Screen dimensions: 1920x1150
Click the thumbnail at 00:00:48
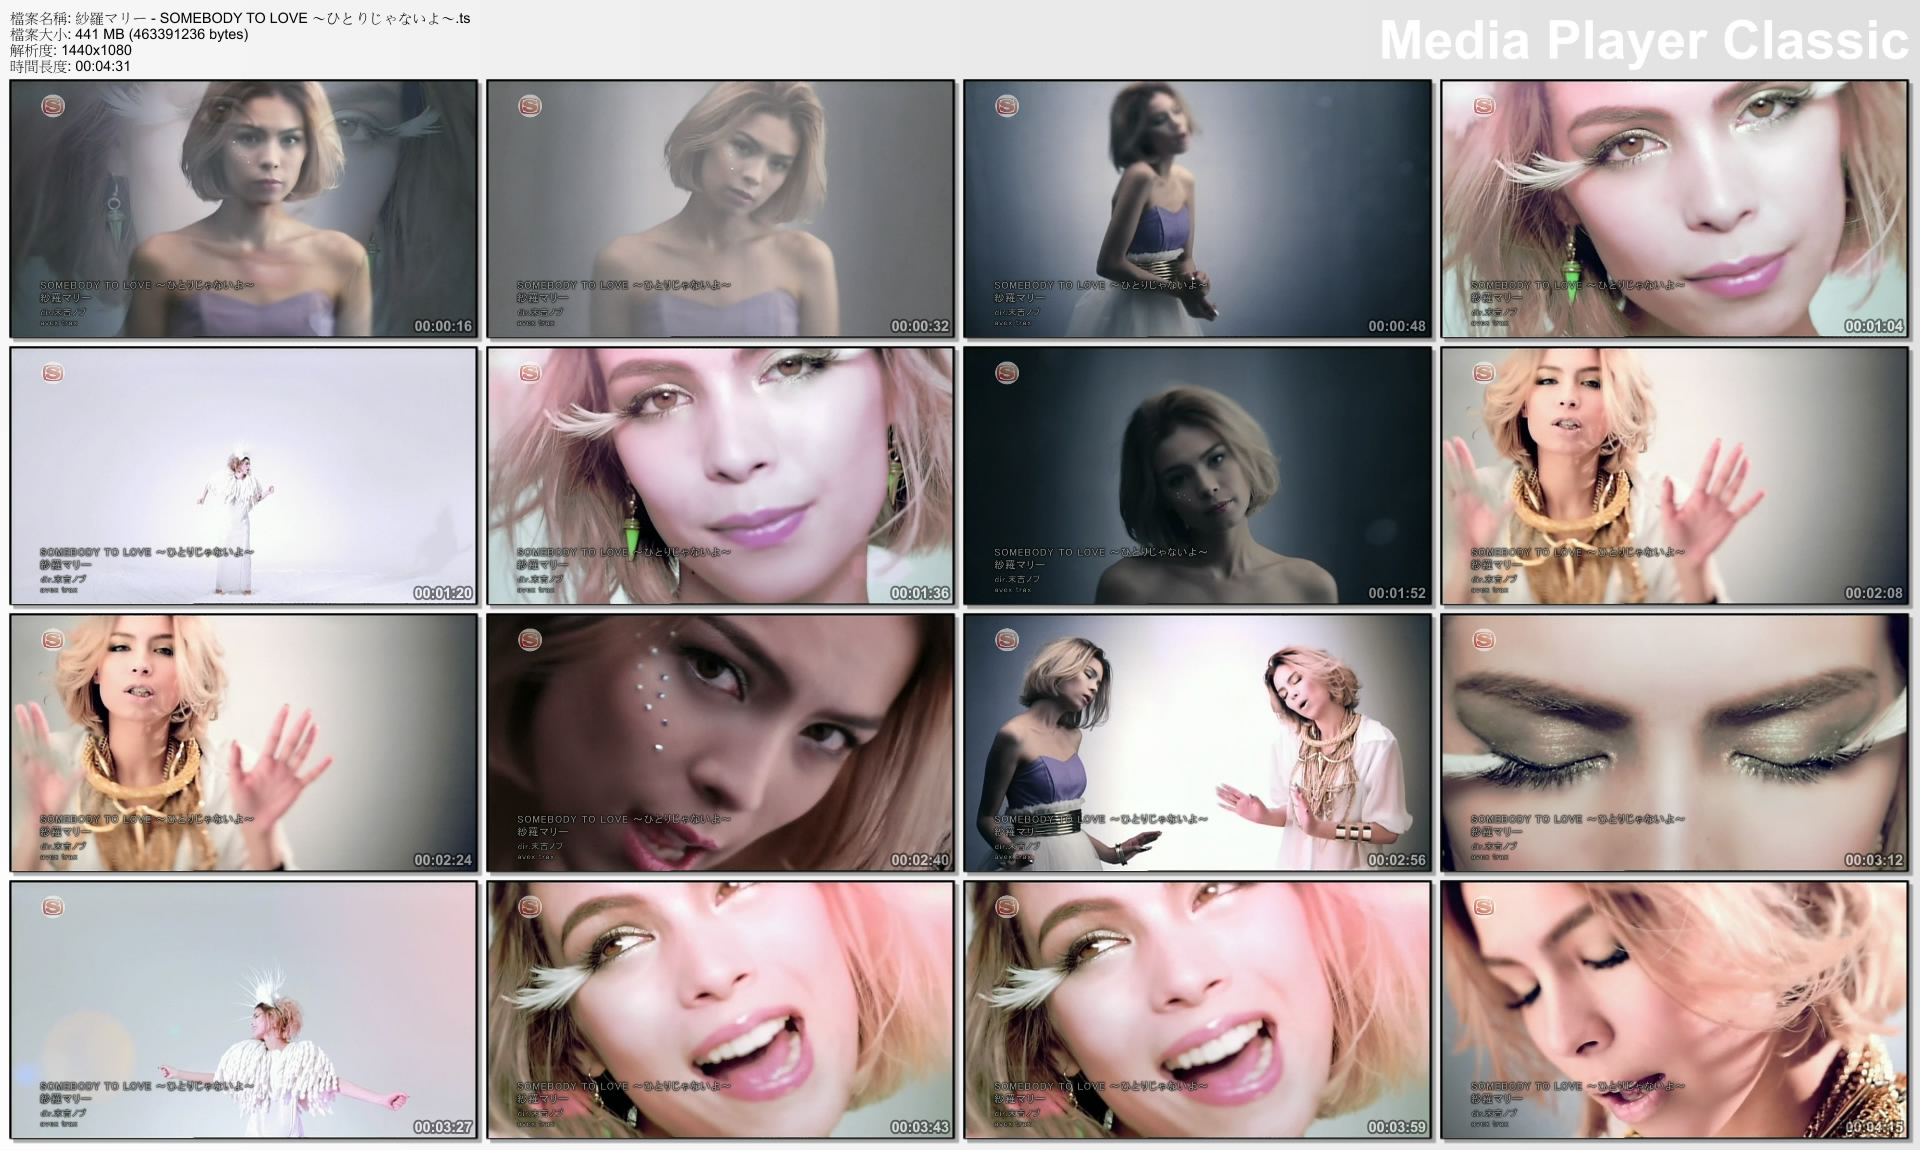pyautogui.click(x=1197, y=208)
